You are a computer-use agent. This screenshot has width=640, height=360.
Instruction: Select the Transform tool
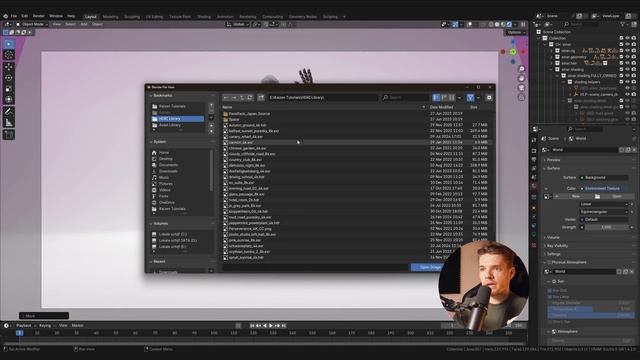point(9,99)
